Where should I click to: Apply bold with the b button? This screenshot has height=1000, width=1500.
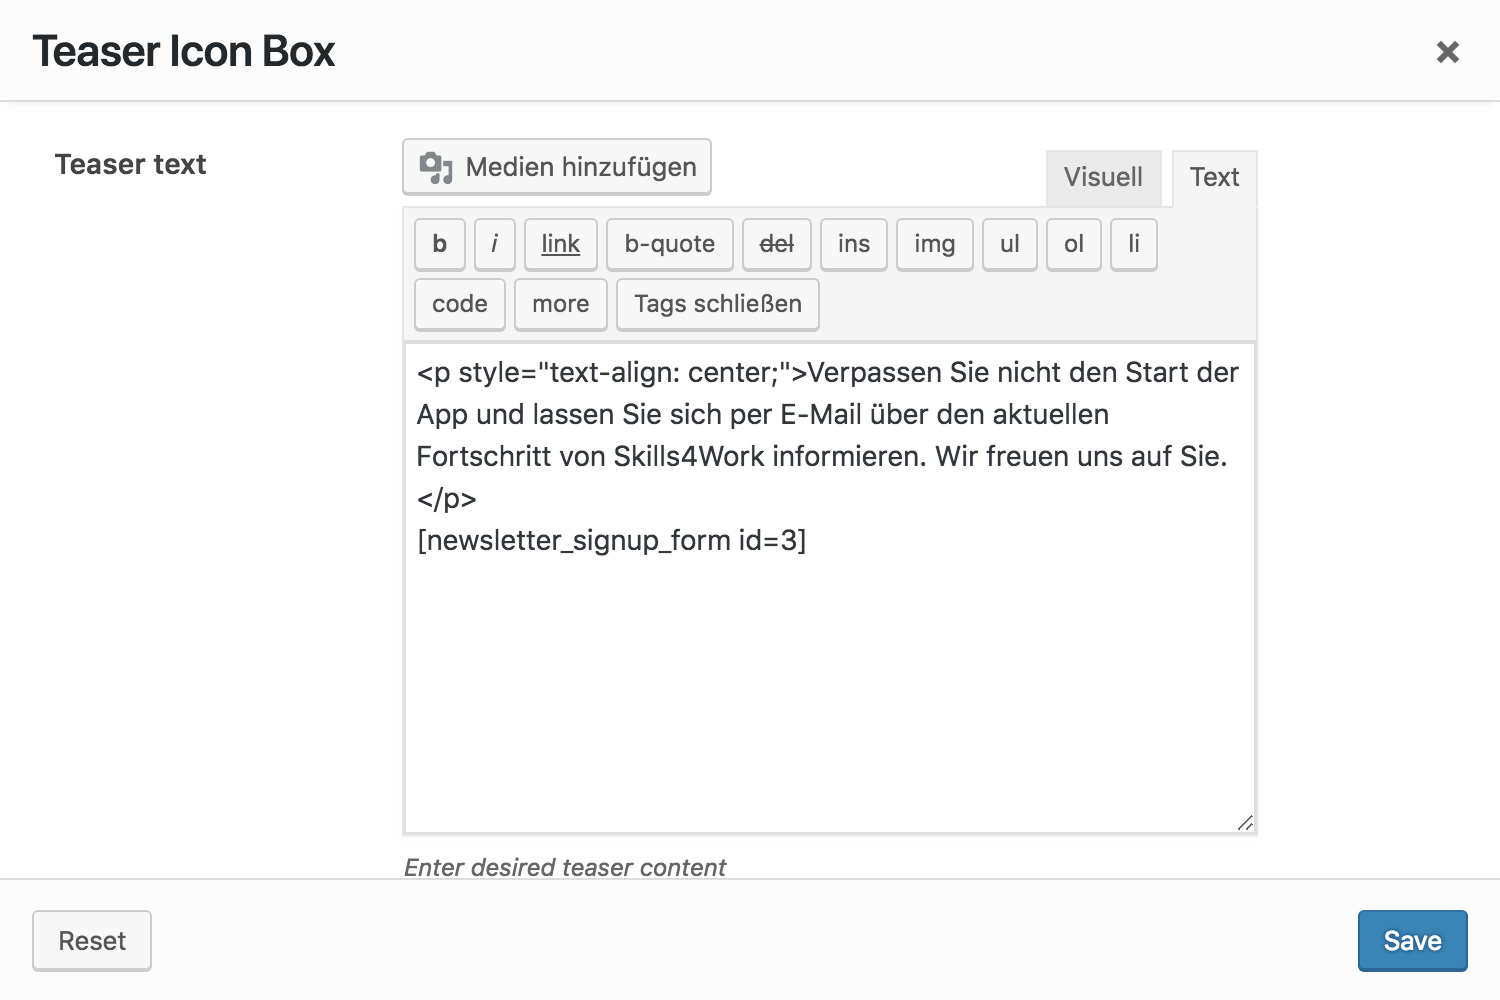(440, 244)
